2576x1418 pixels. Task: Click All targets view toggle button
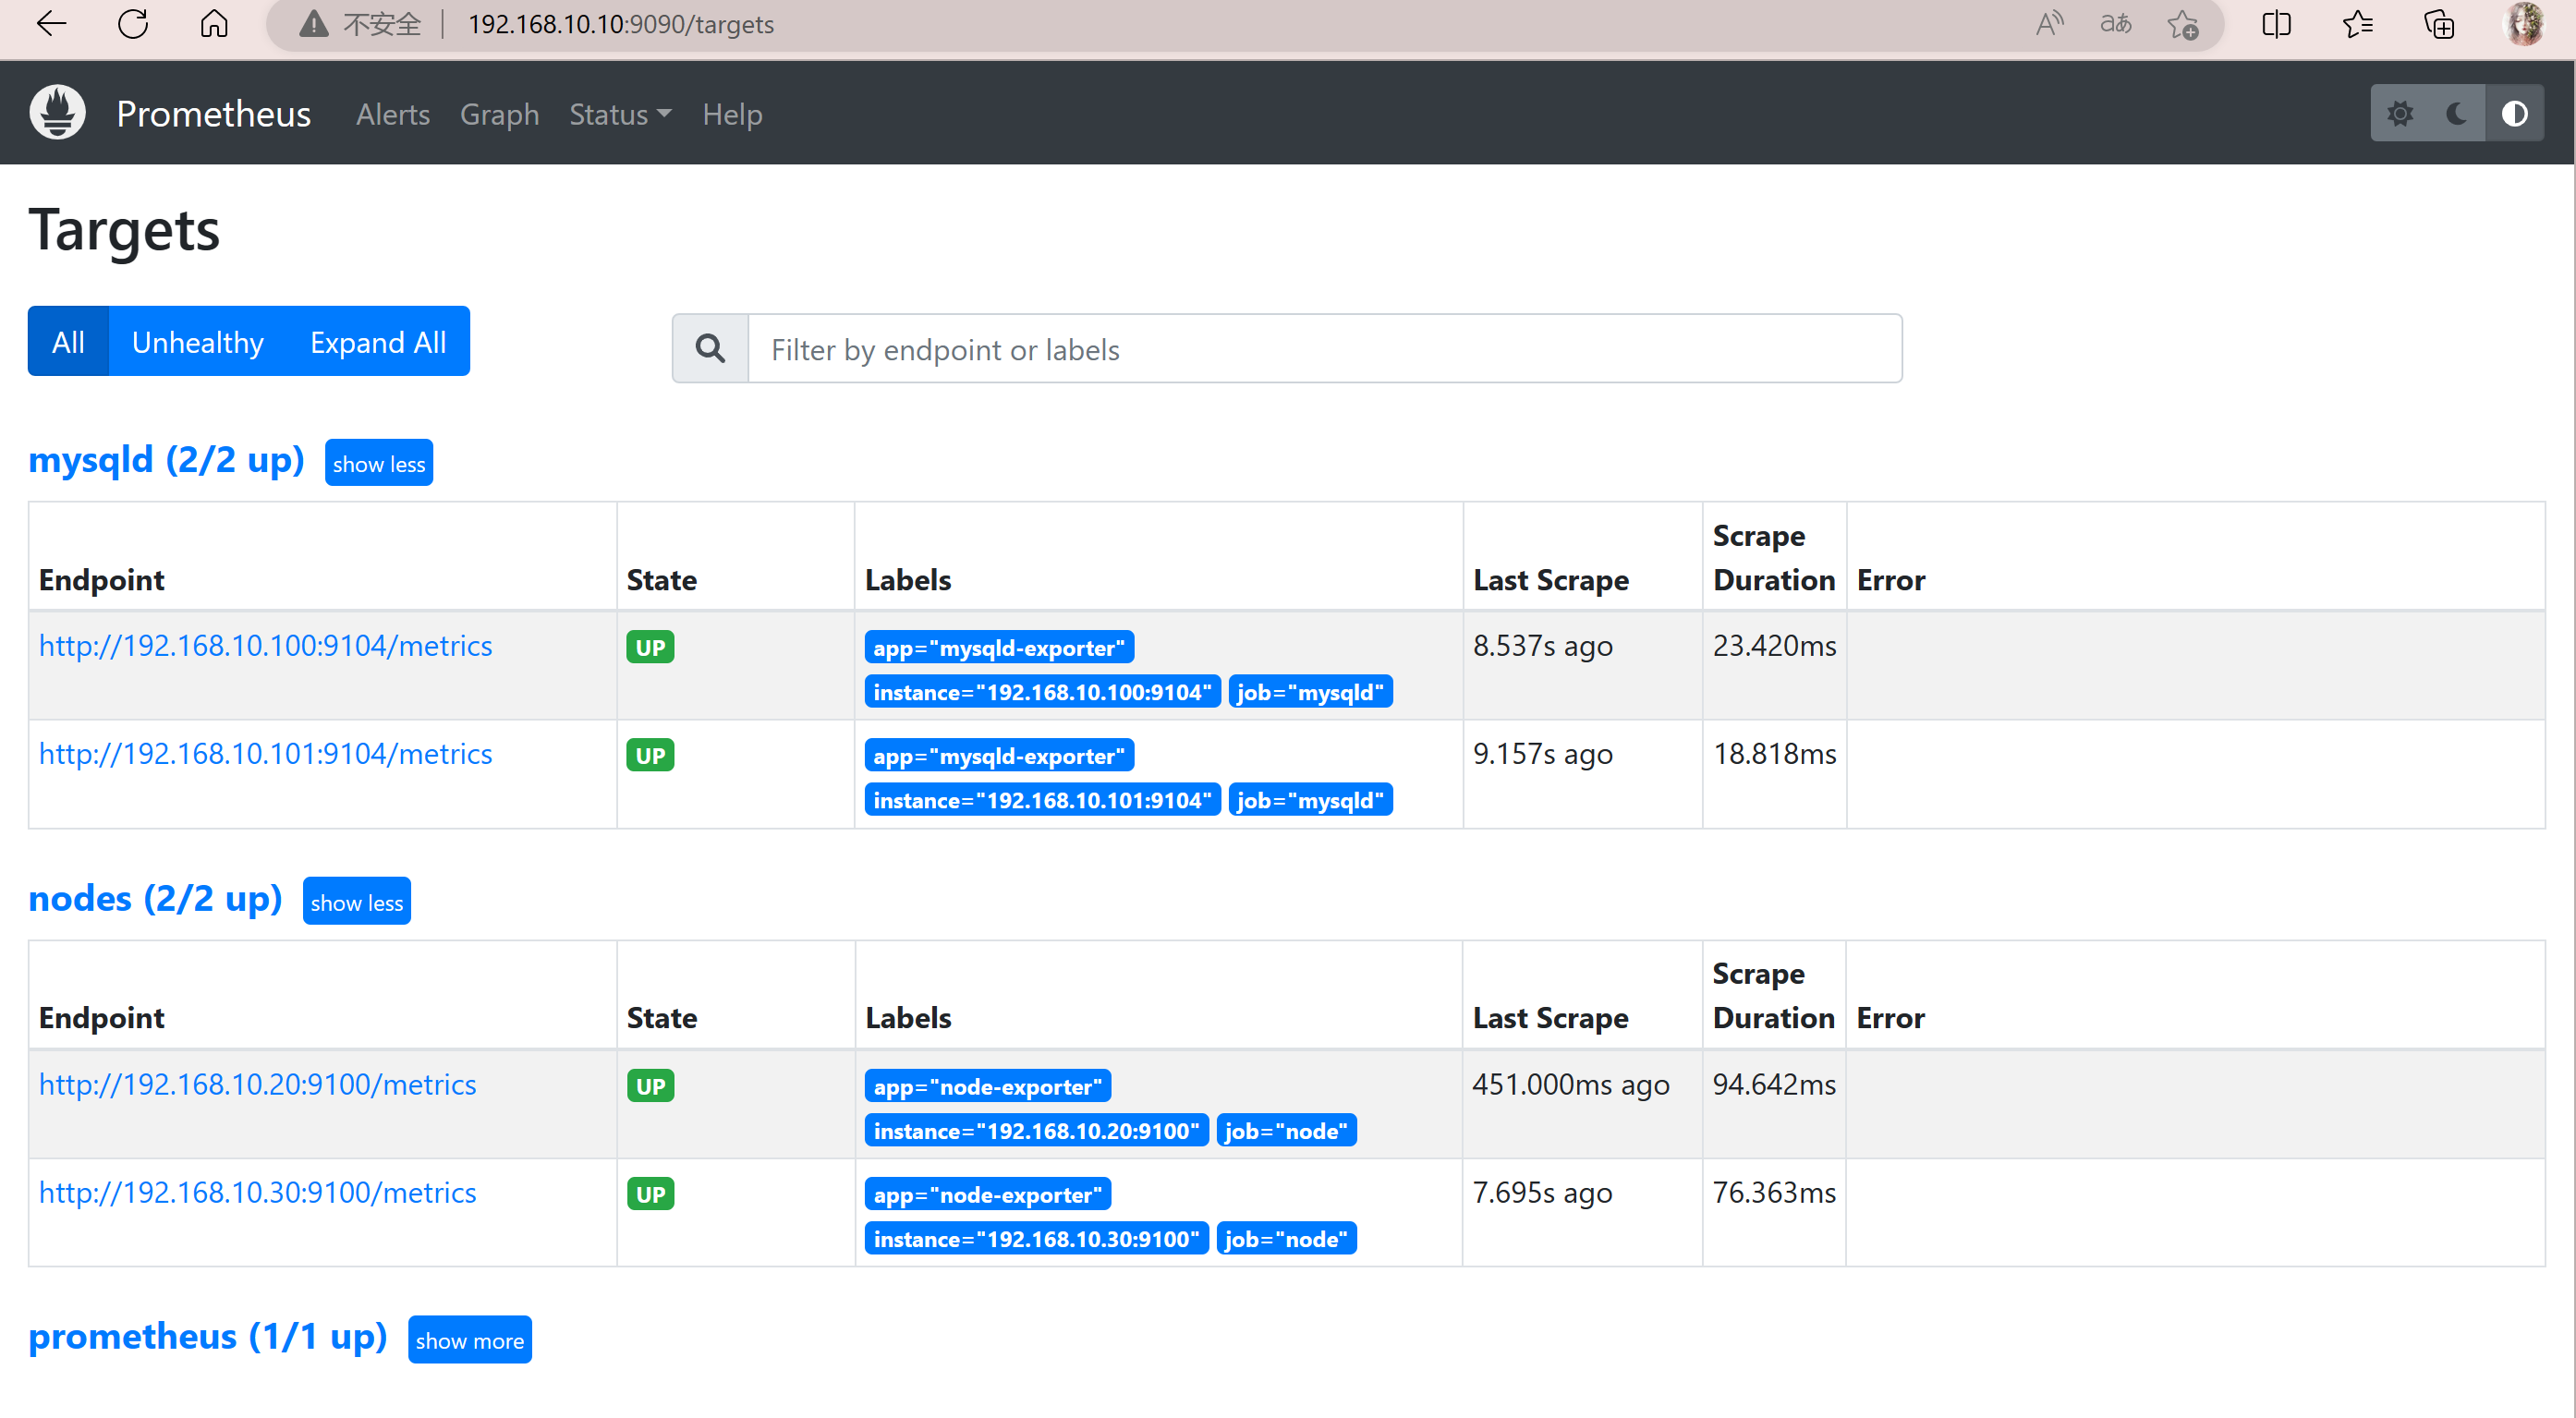tap(67, 341)
